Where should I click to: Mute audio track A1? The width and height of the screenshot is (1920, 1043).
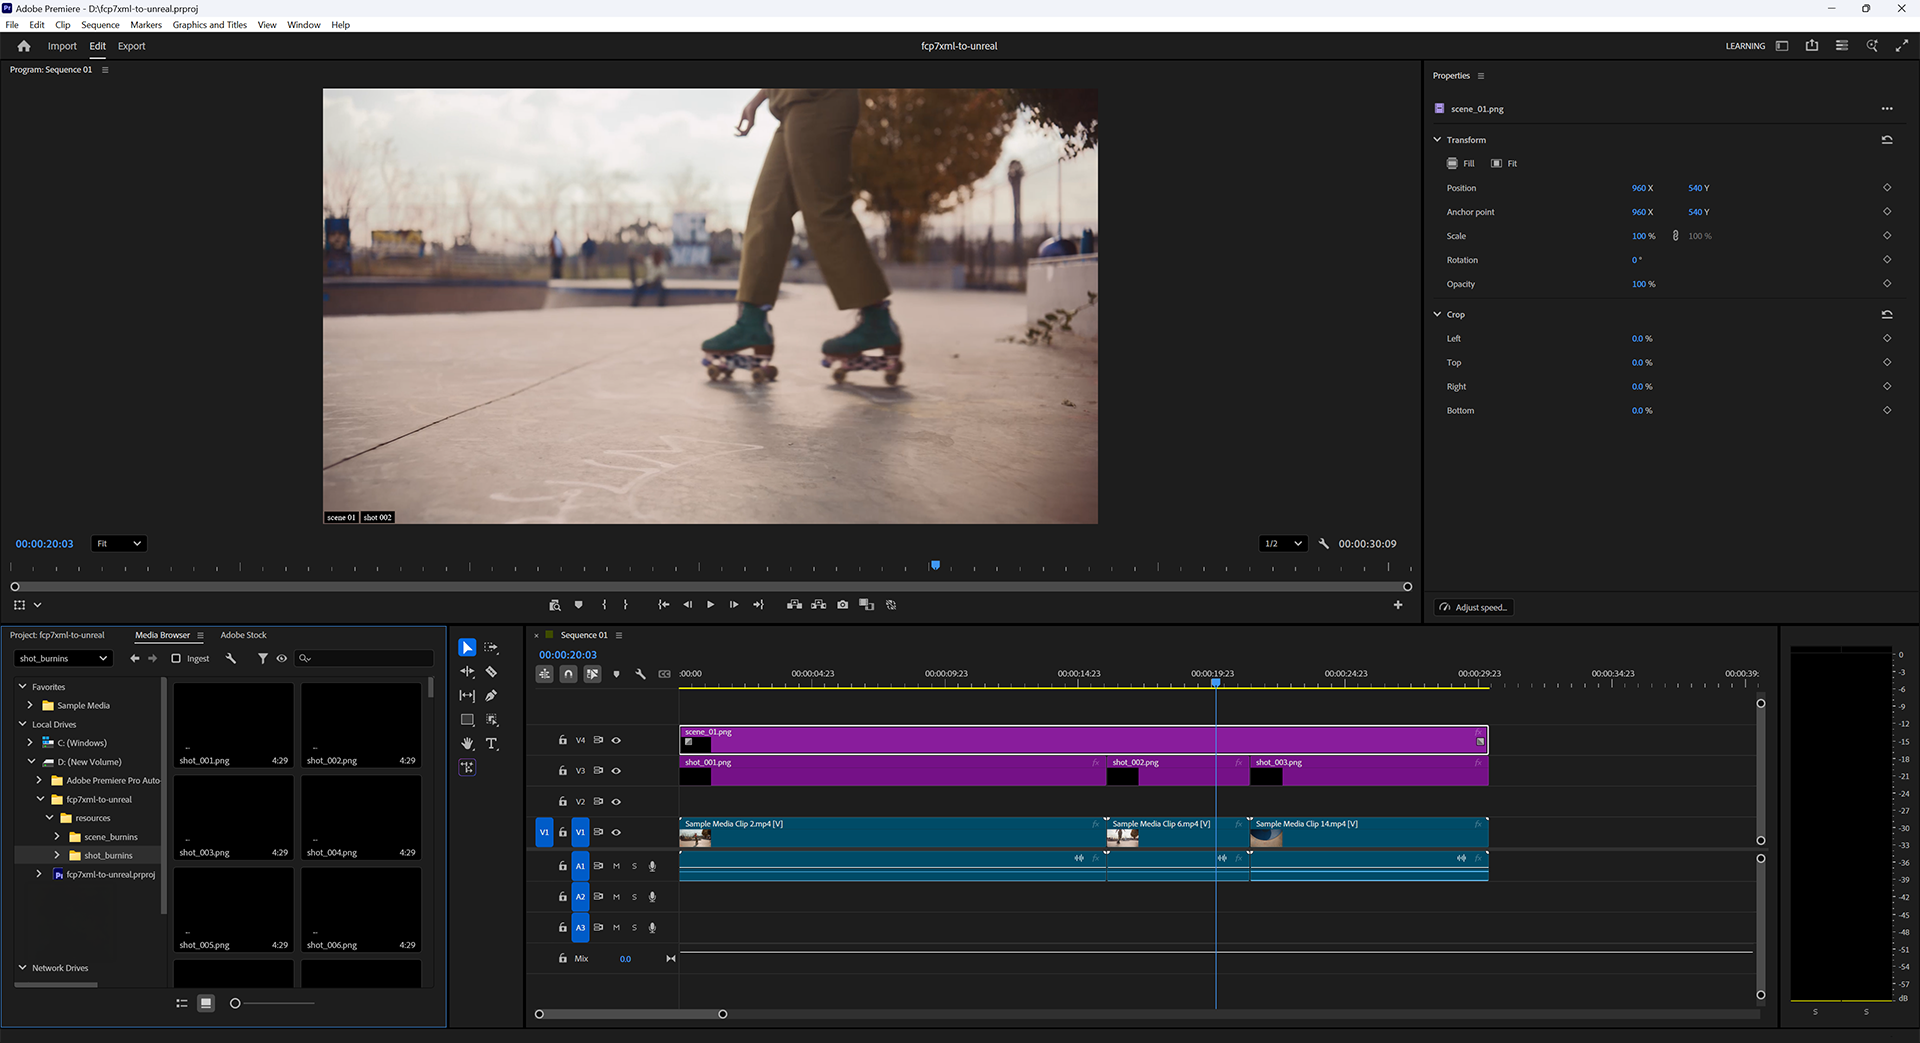click(616, 866)
